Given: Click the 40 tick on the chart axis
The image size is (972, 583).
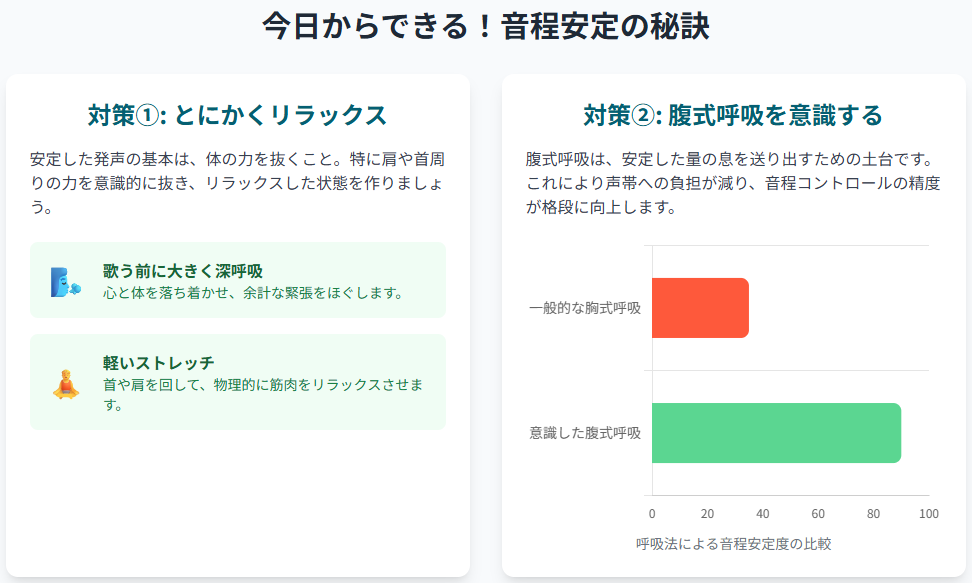Looking at the screenshot, I should [763, 514].
